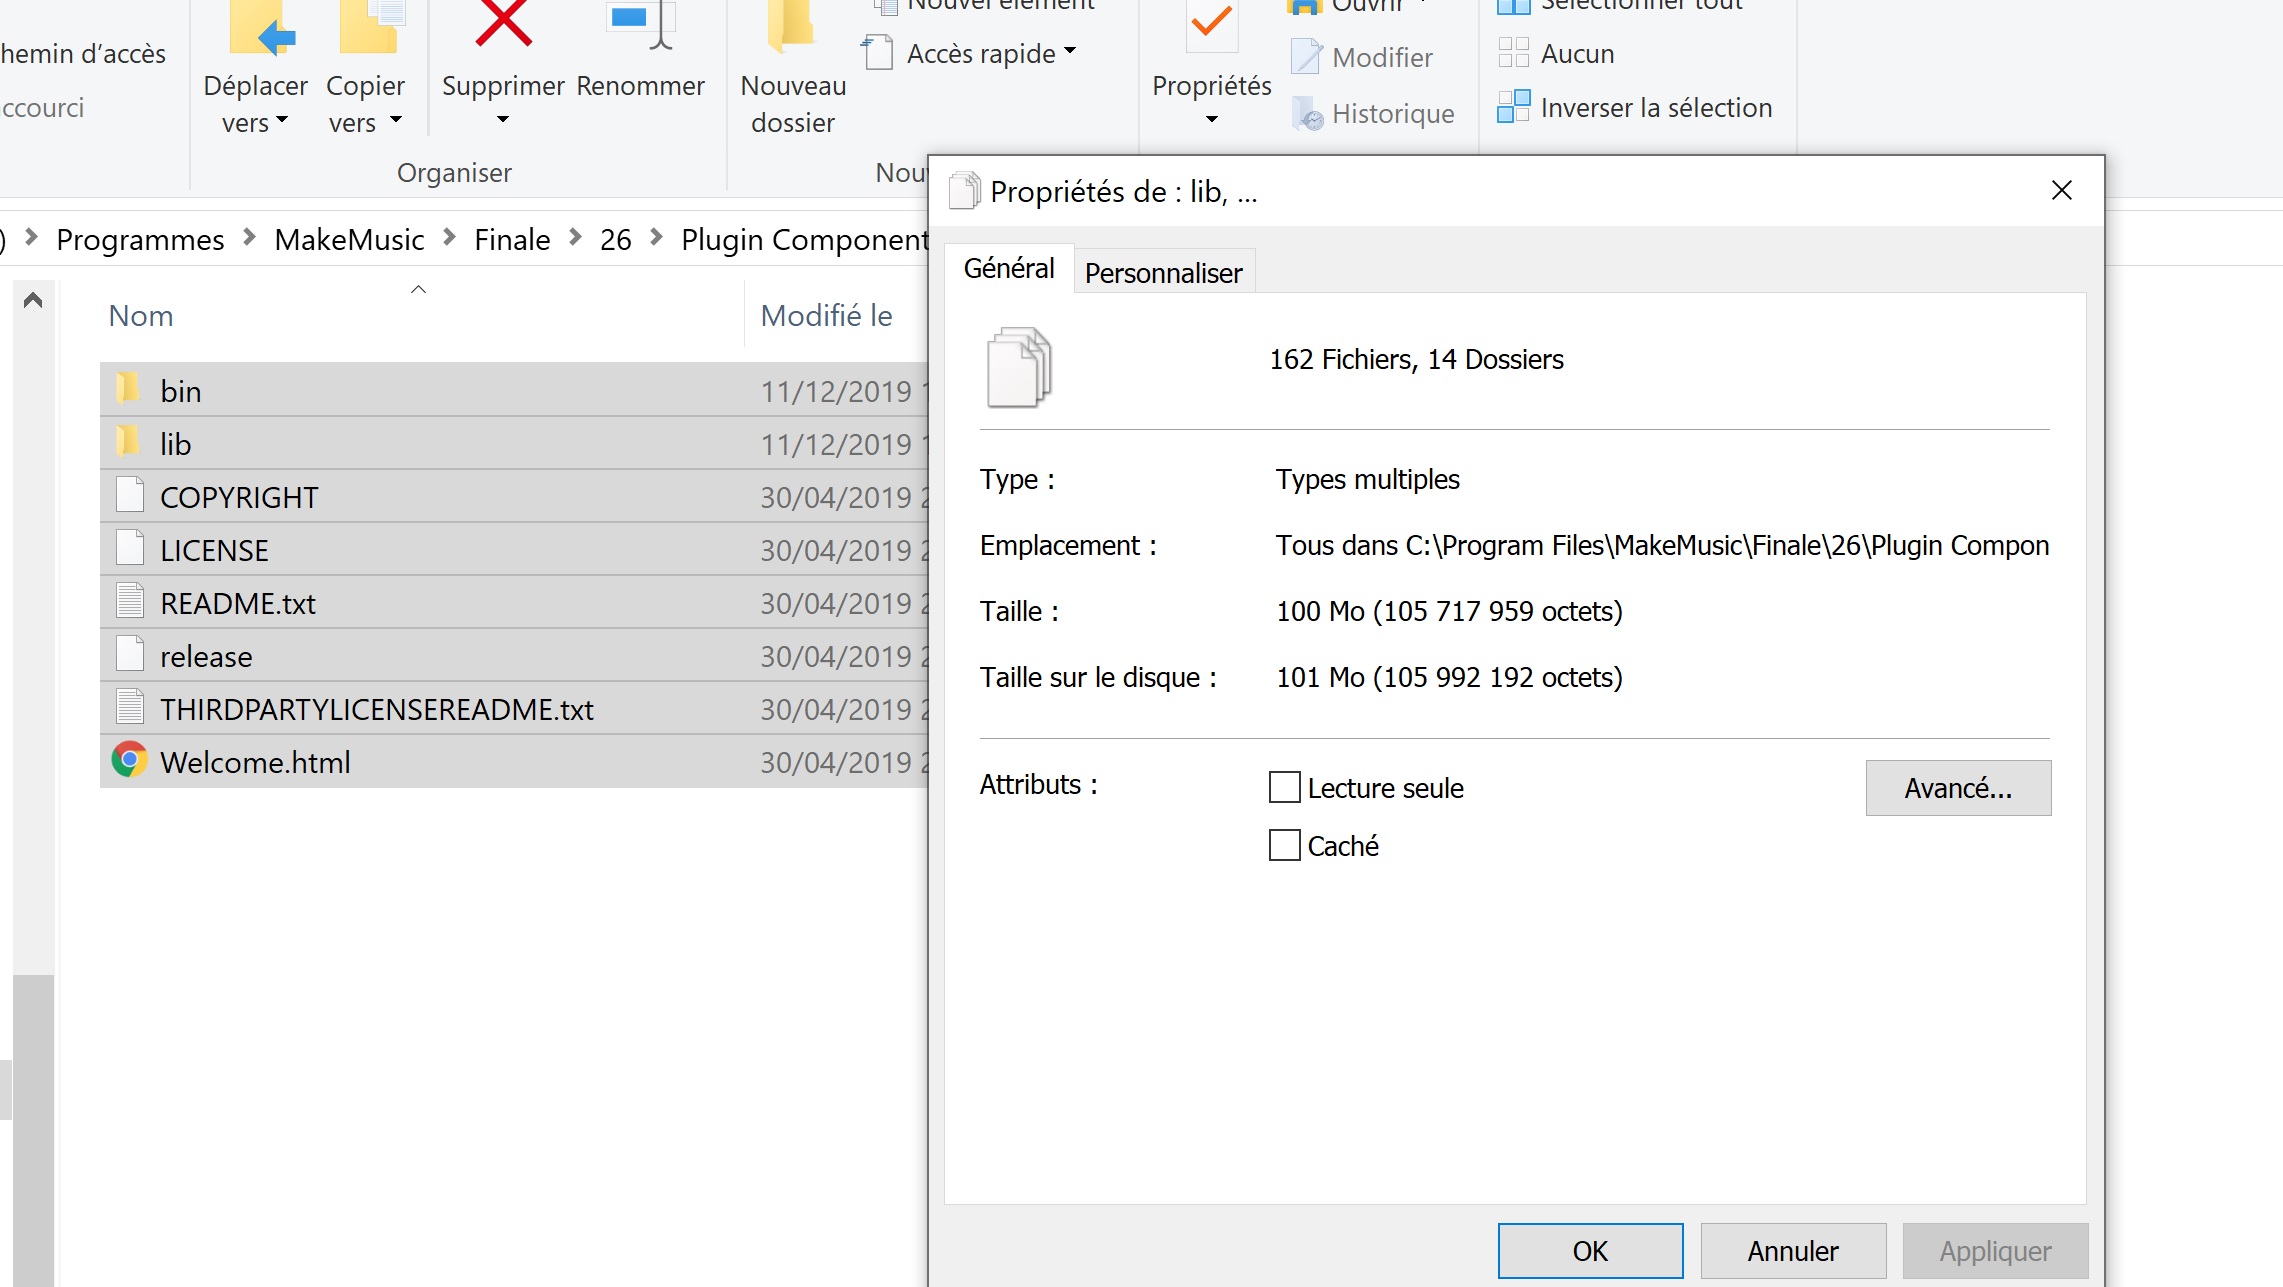Click the Inverser la sélection icon

click(x=1513, y=107)
